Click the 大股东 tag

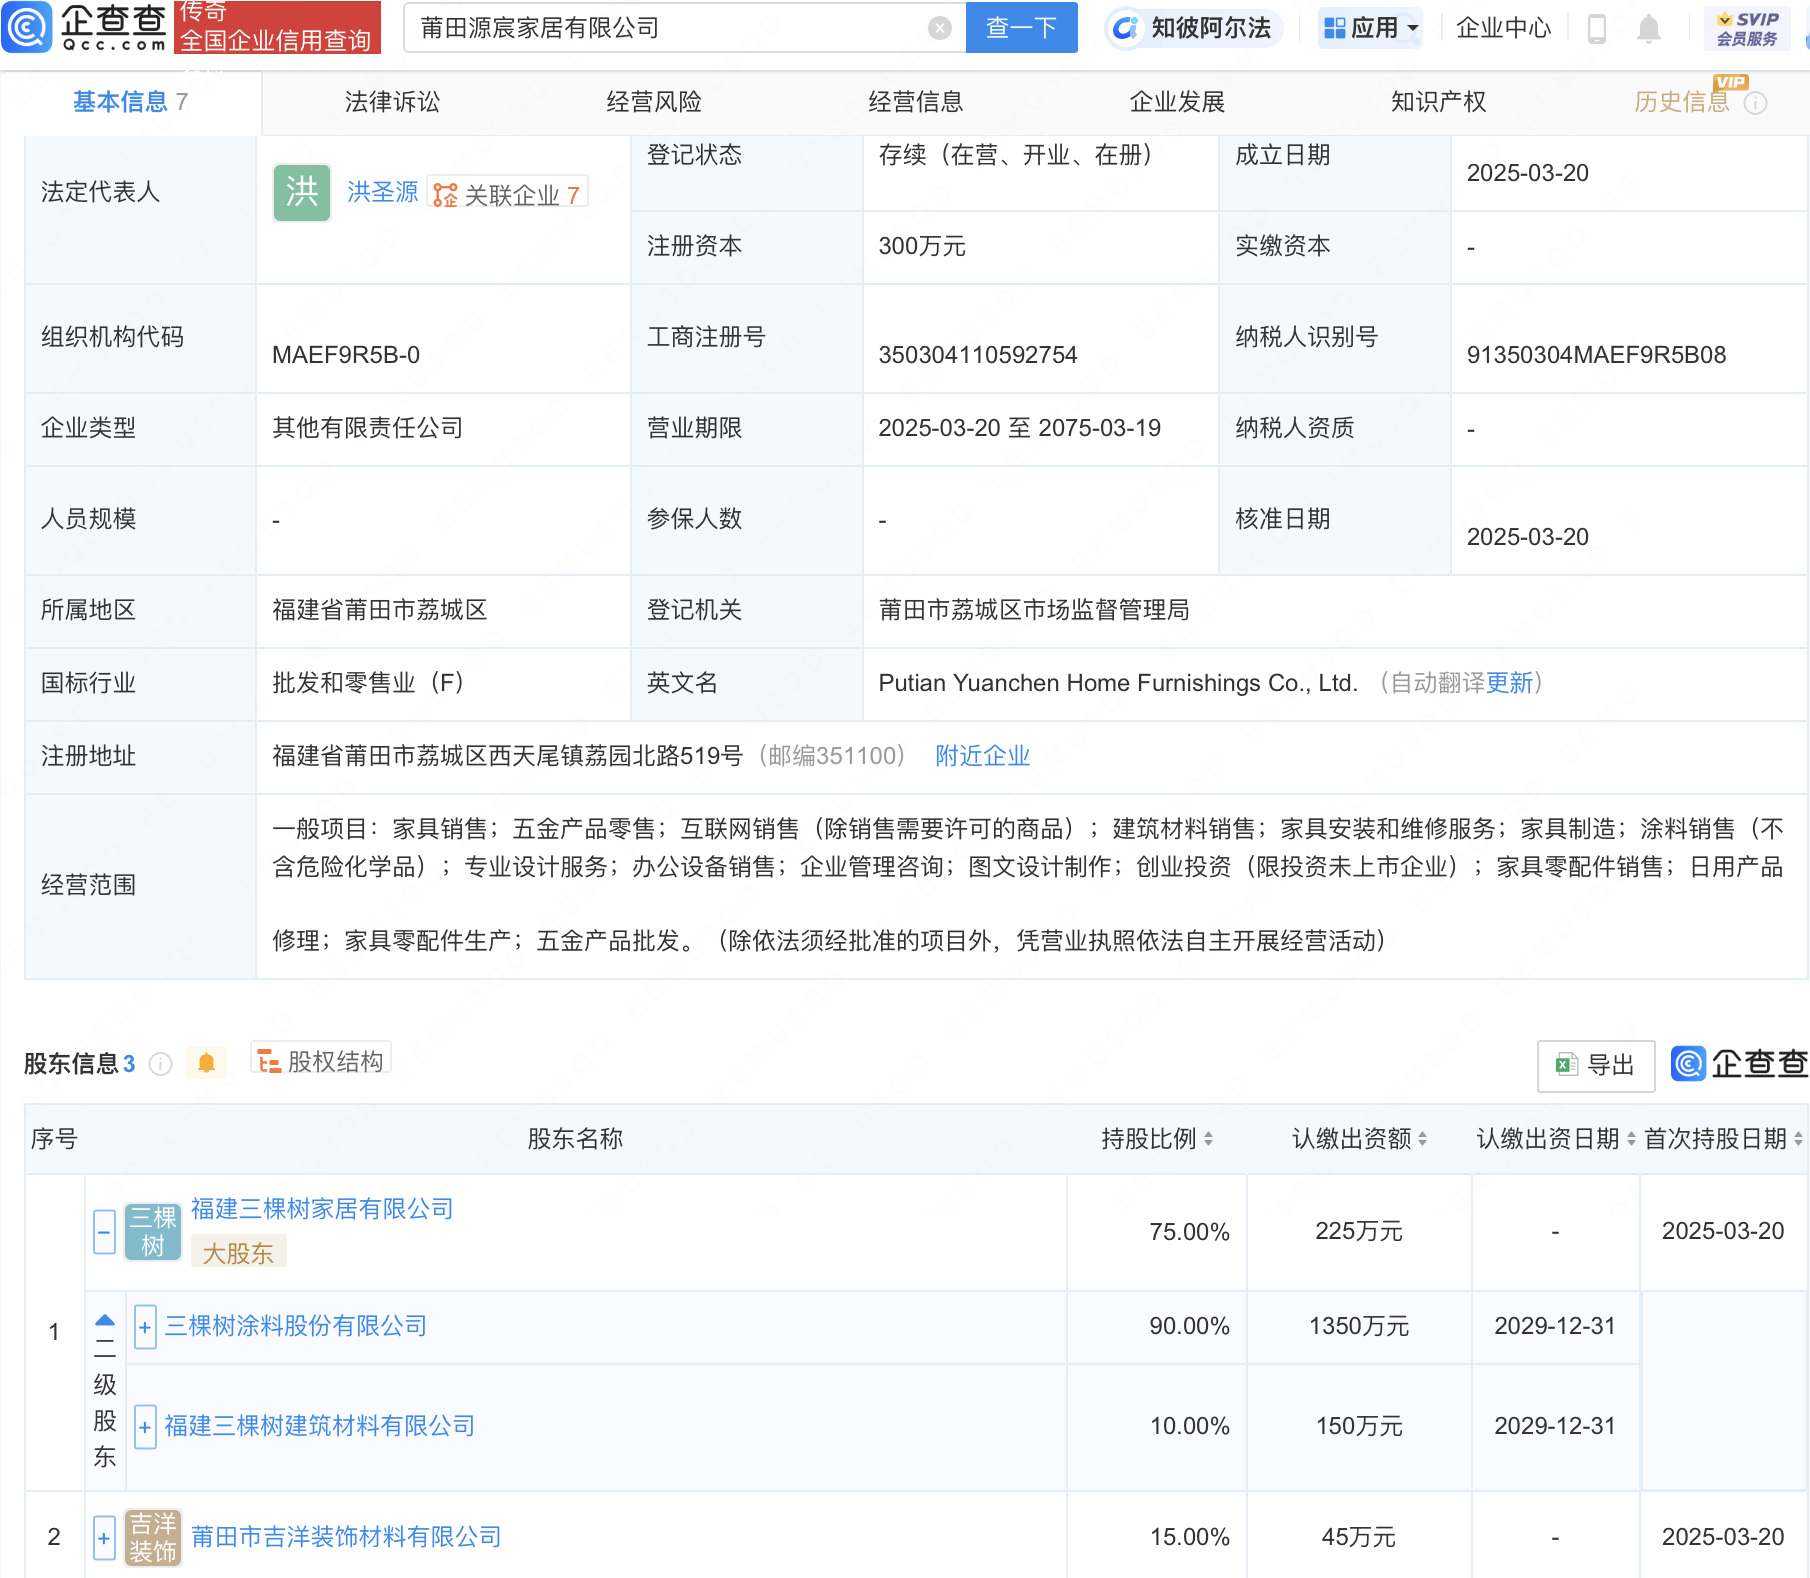(x=238, y=1253)
